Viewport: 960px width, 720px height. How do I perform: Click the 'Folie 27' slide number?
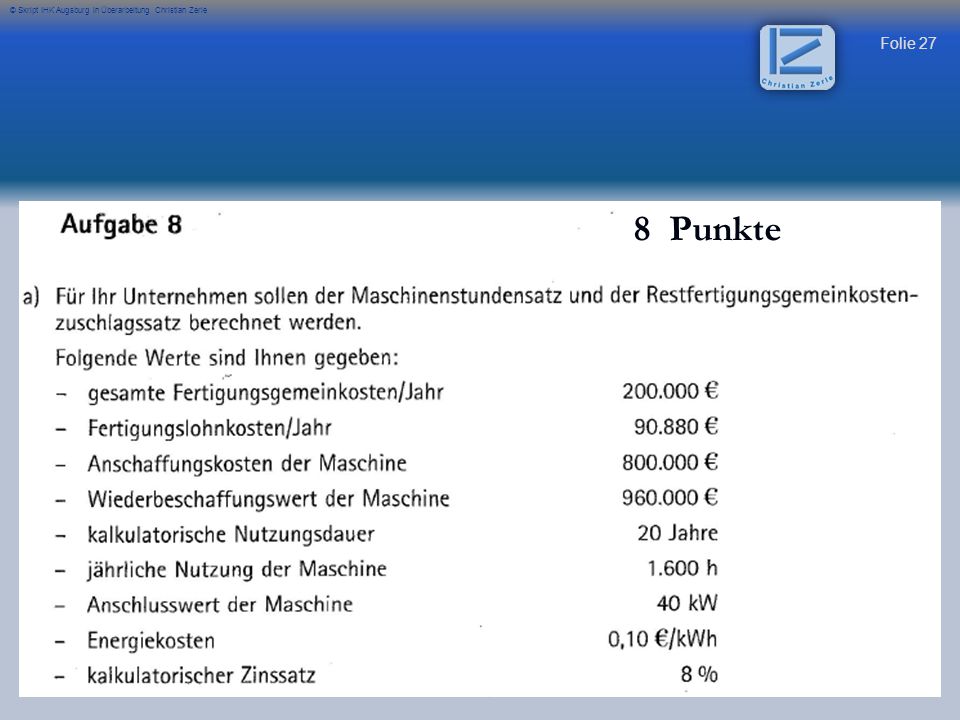(908, 43)
